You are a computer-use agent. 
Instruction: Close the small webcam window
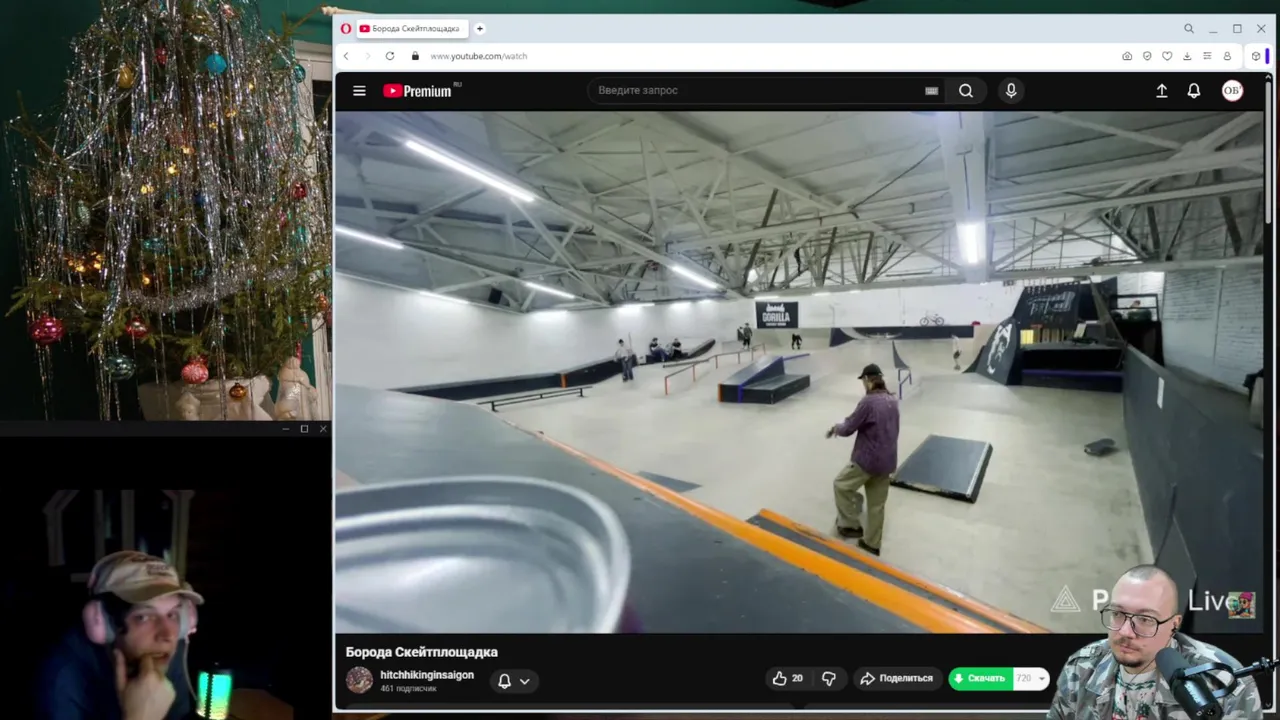click(x=323, y=429)
